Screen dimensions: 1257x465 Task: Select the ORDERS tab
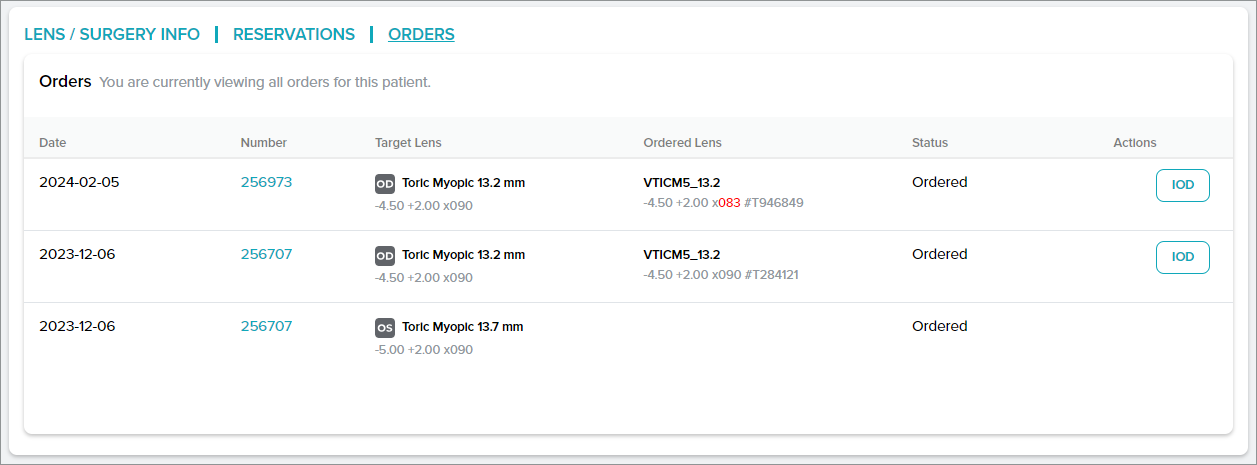421,34
